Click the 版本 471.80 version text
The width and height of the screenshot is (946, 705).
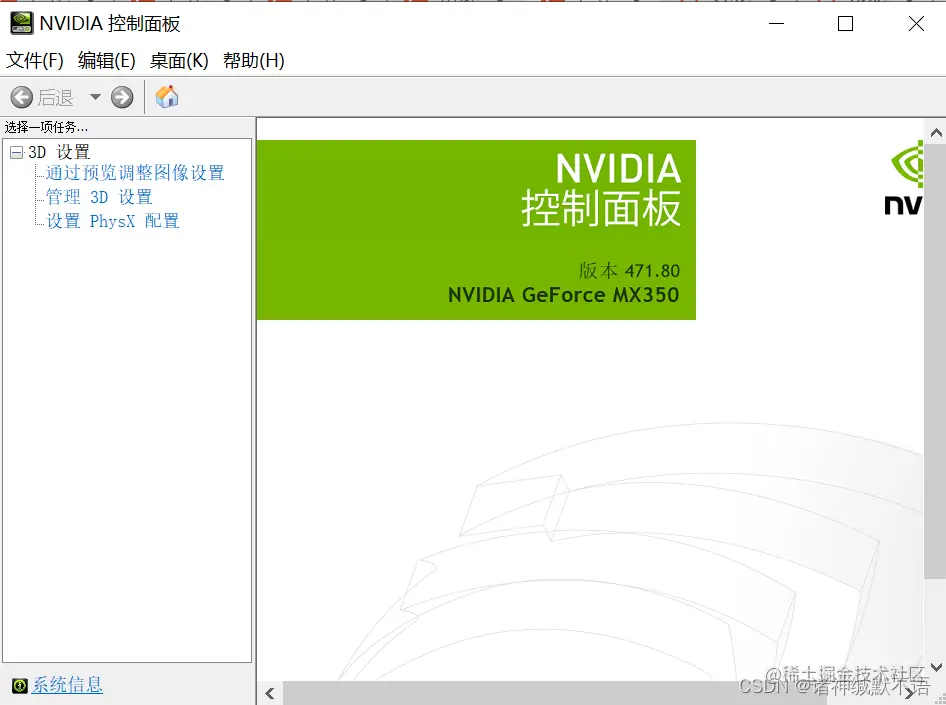coord(629,271)
